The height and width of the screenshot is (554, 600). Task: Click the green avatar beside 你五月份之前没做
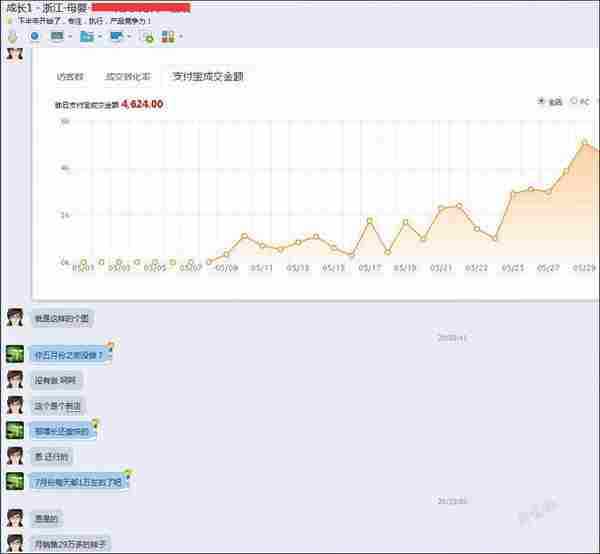point(15,354)
